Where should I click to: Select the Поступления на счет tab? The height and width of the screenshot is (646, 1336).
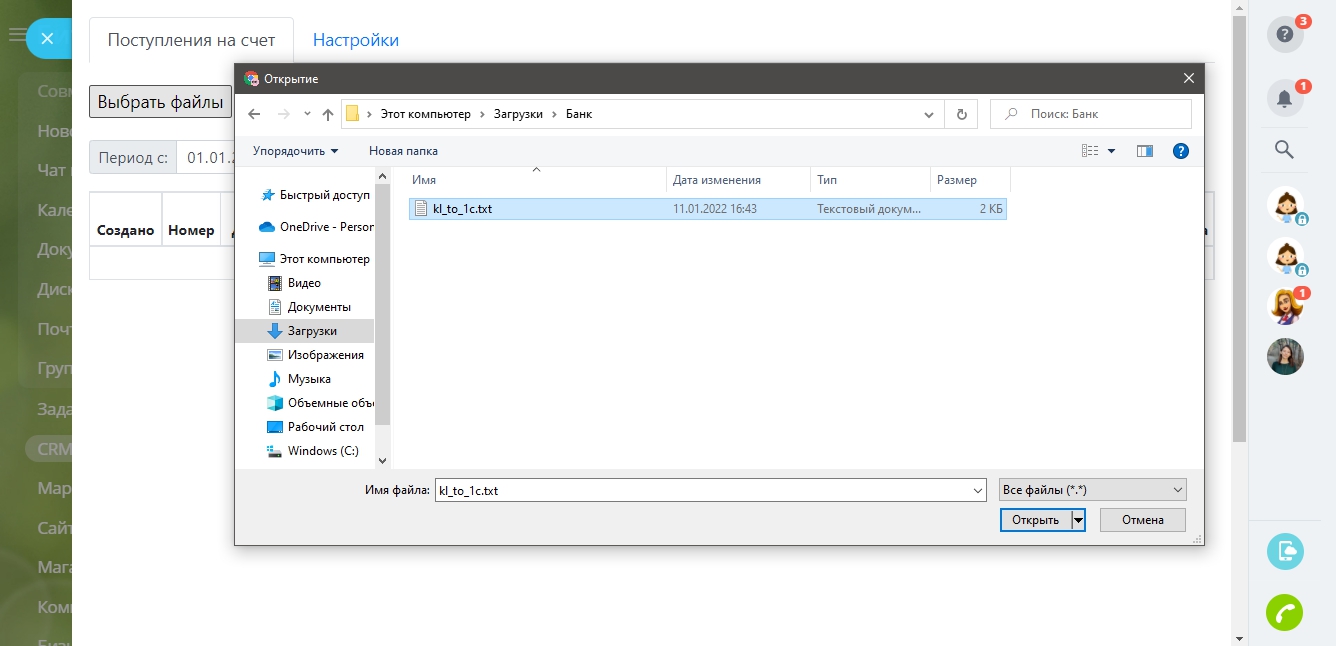pos(191,40)
